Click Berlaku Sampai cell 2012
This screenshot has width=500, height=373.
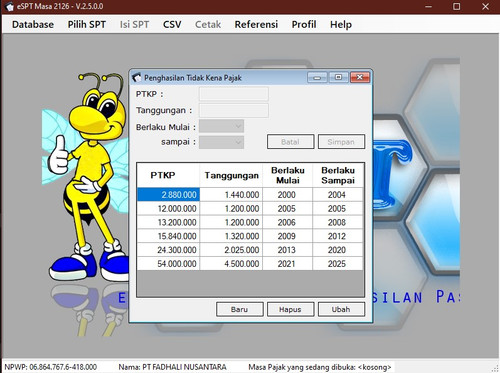click(338, 236)
